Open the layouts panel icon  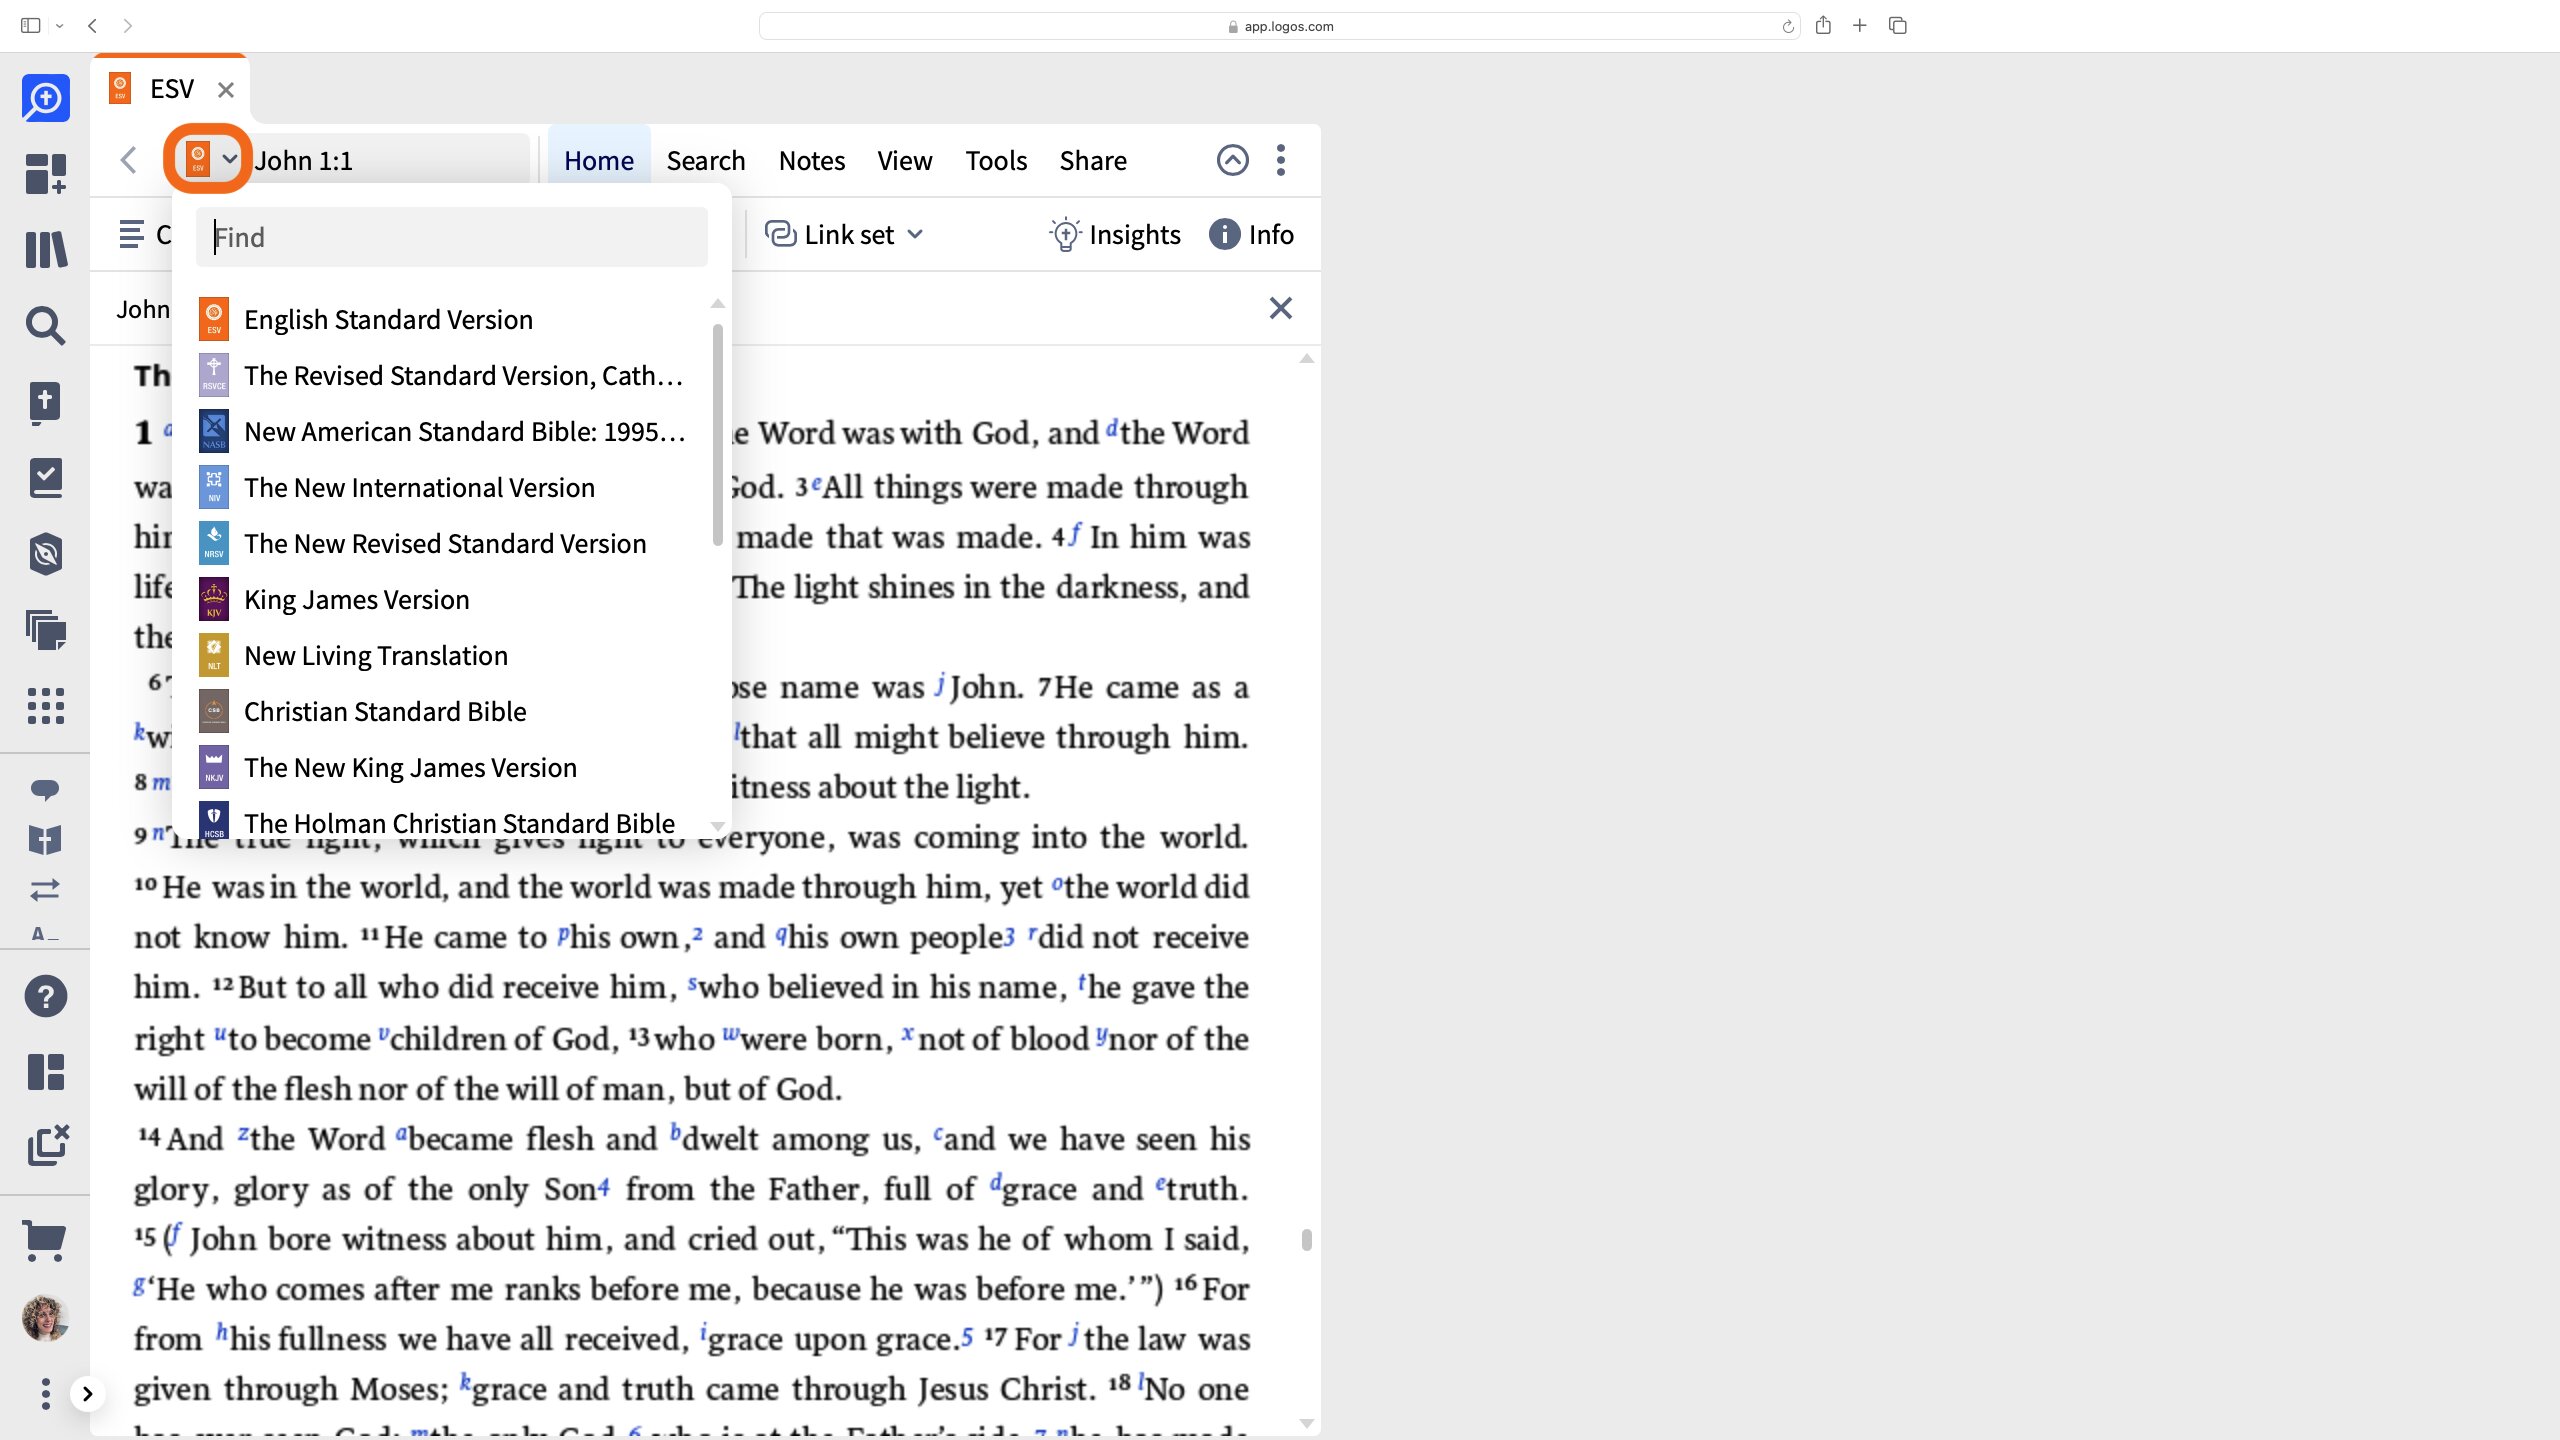(x=45, y=1072)
